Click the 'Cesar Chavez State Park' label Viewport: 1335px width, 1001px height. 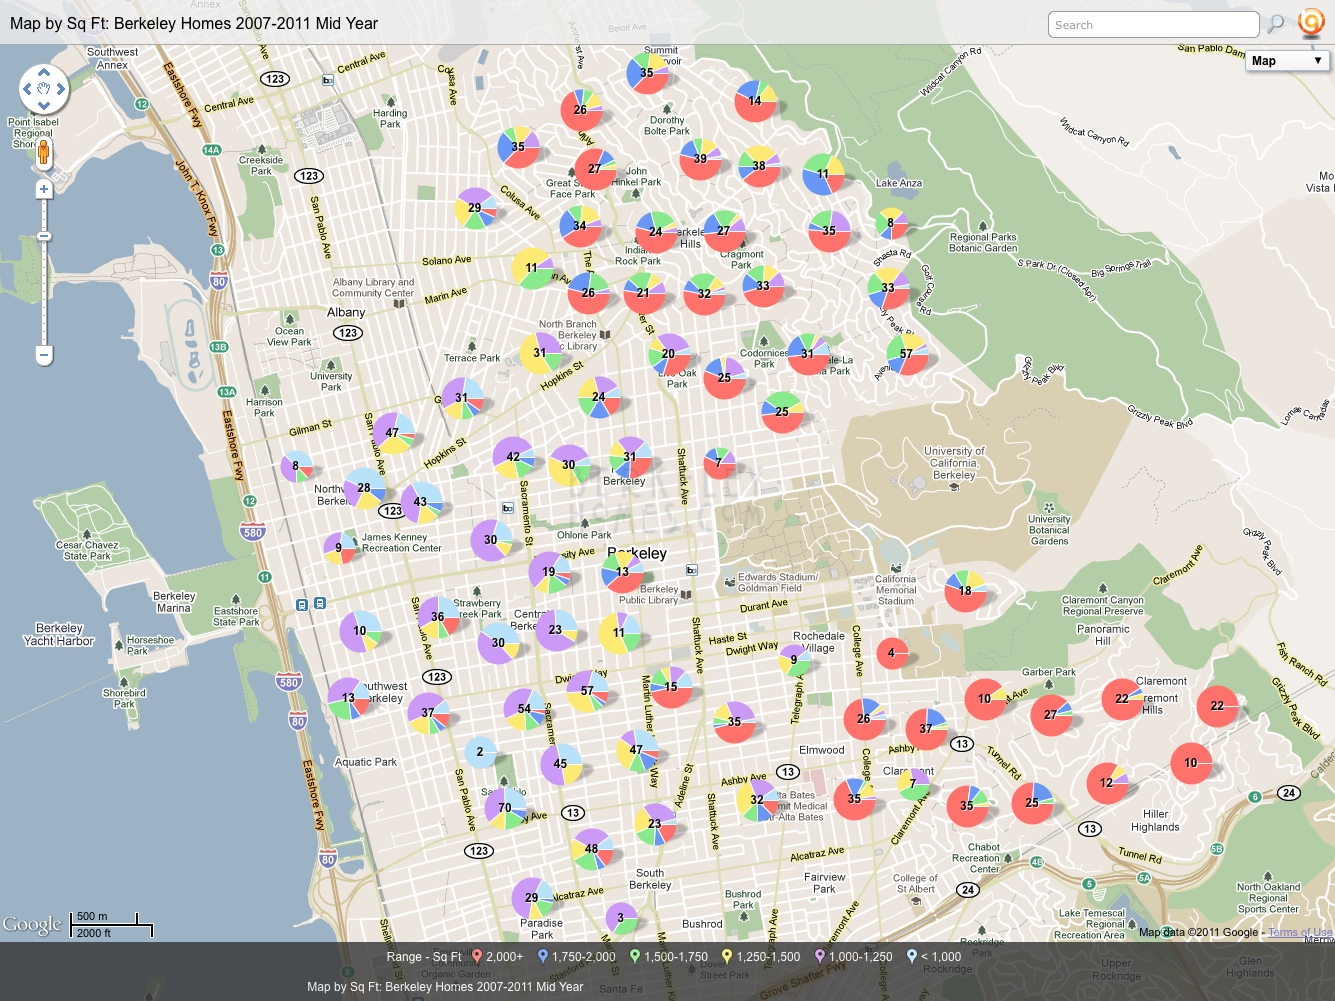tap(87, 551)
